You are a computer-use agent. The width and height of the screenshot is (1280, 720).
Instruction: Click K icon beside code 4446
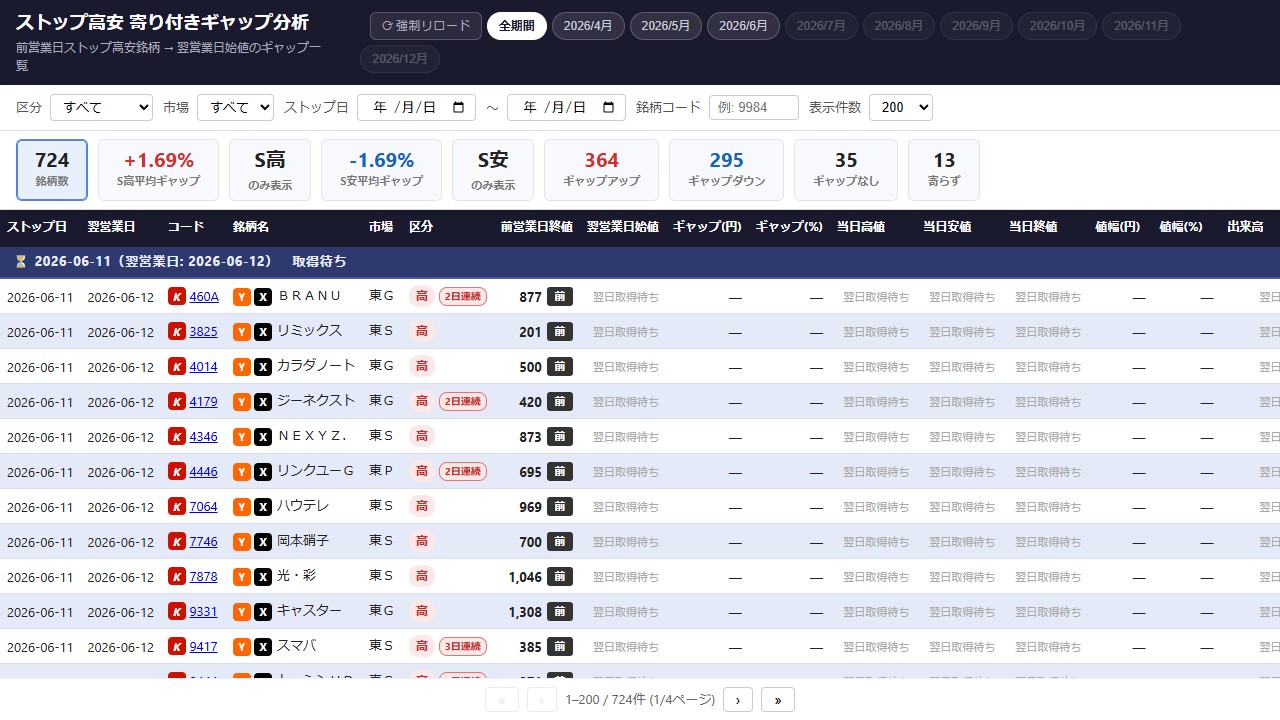pyautogui.click(x=177, y=471)
